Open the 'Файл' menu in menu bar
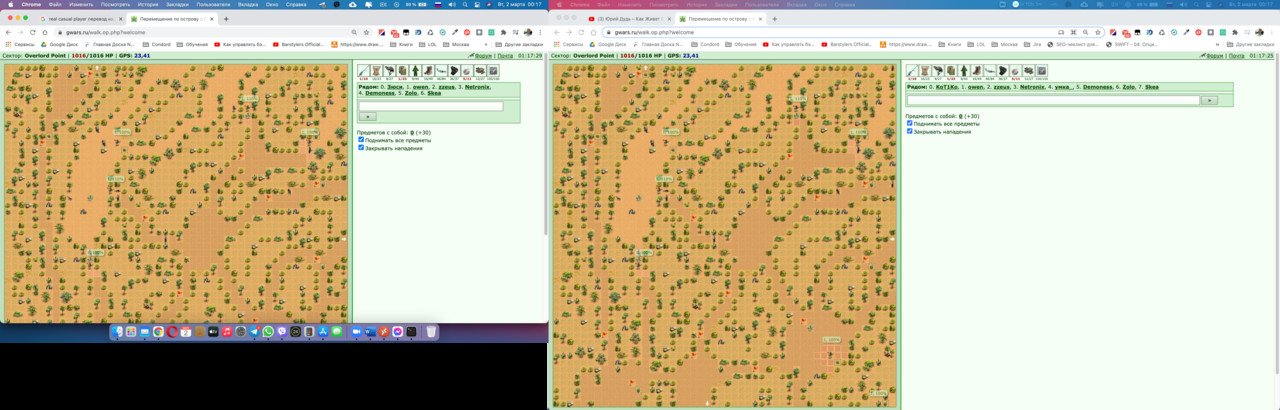This screenshot has height=410, width=1280. 55,5
